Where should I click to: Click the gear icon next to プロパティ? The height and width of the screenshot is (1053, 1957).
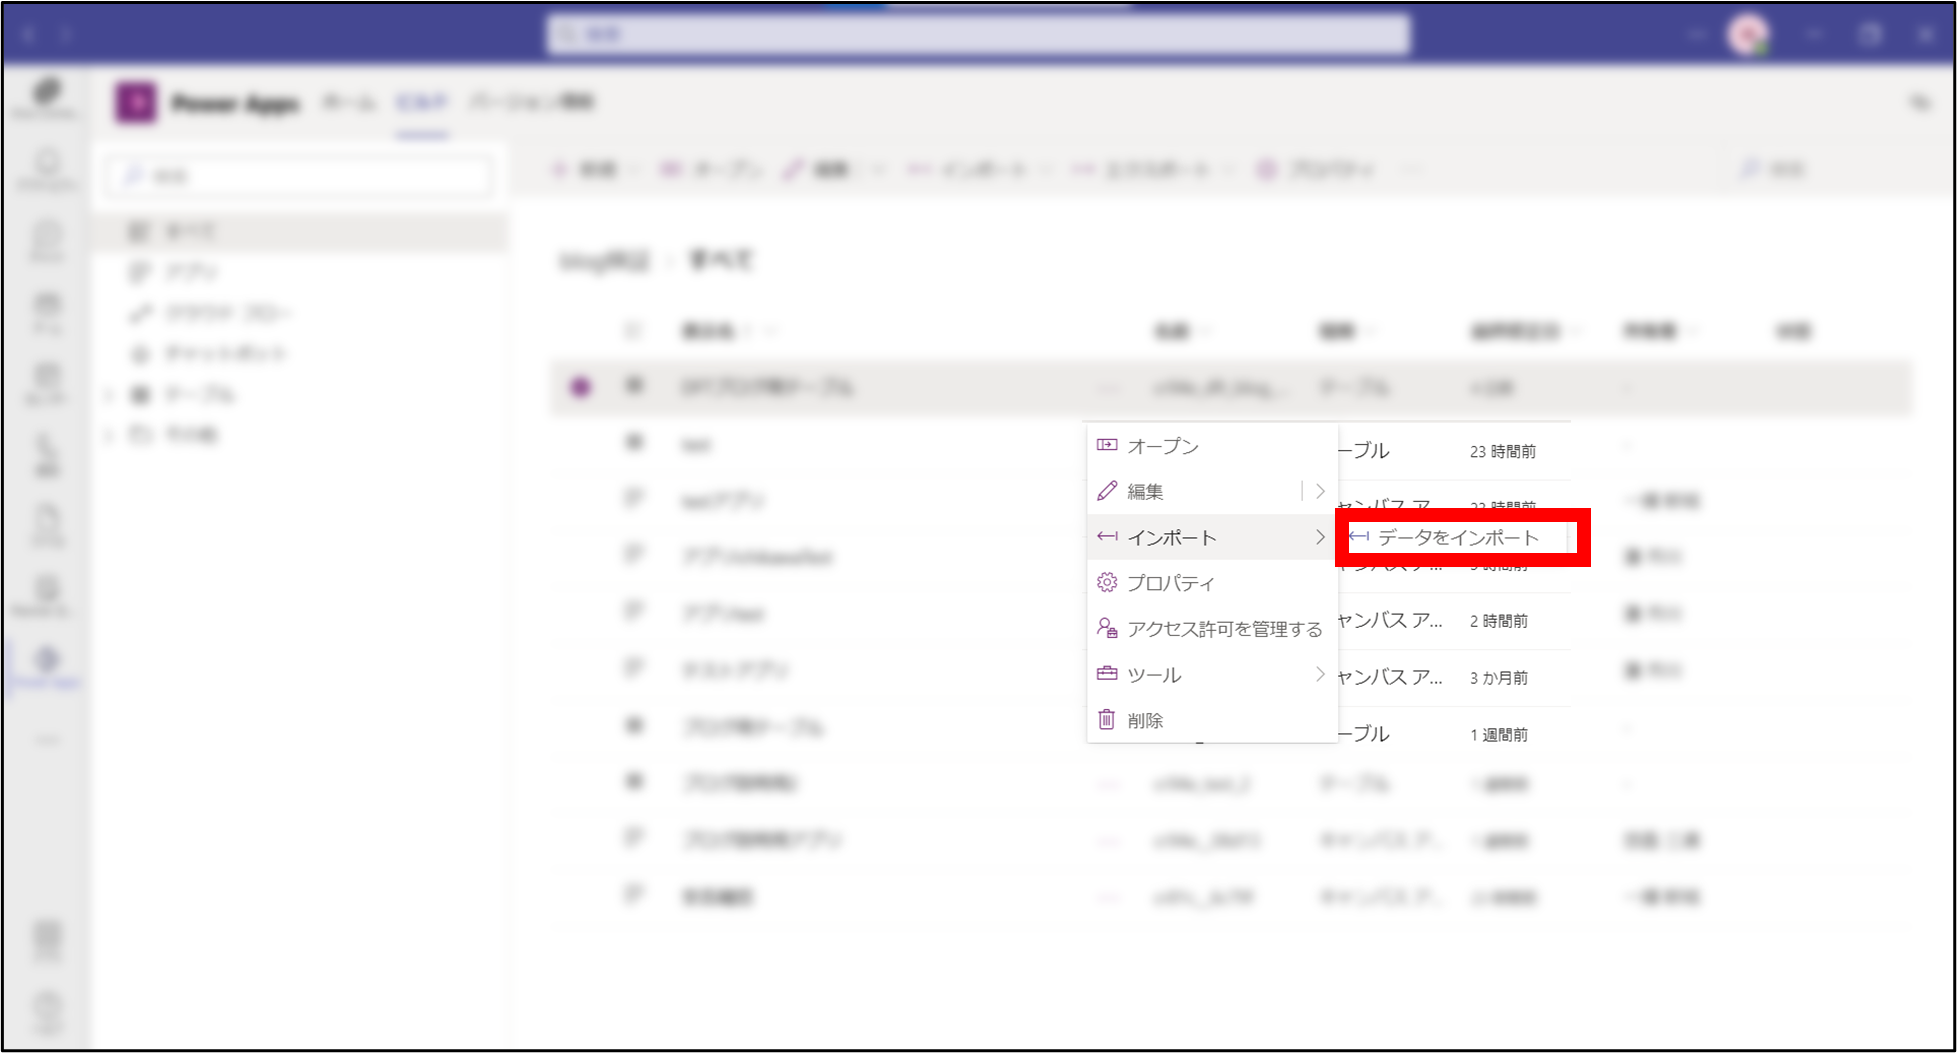(1106, 582)
